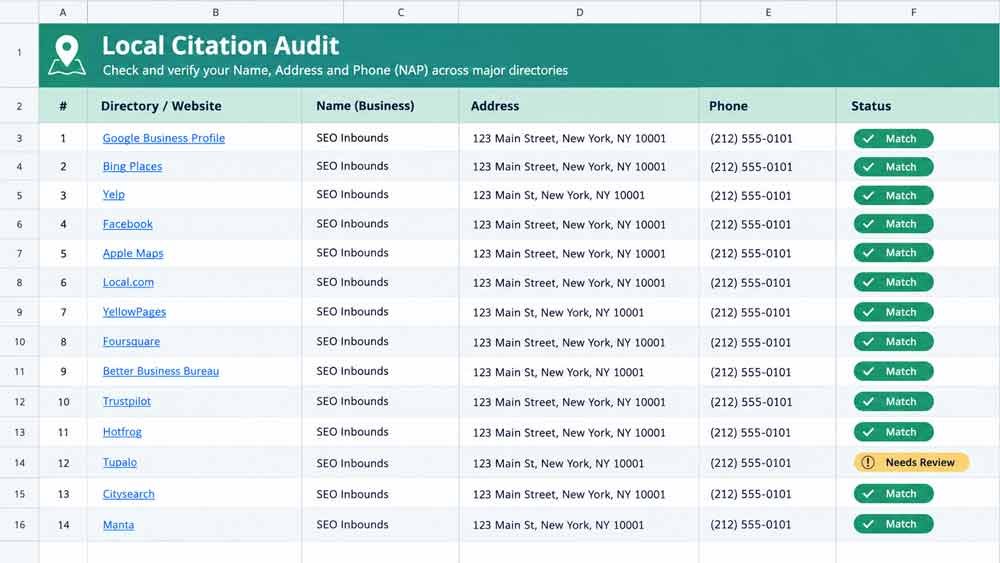
Task: Select column C header
Action: (401, 12)
